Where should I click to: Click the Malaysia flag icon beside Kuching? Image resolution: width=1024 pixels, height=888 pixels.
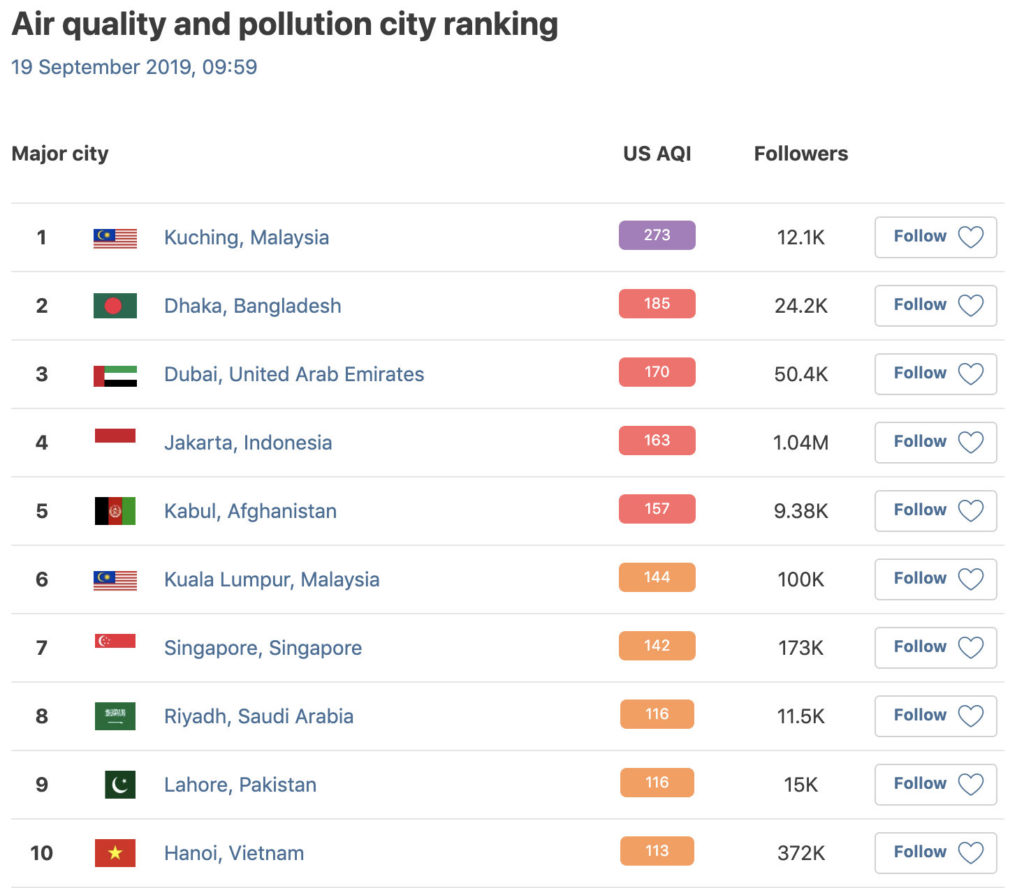pyautogui.click(x=115, y=238)
